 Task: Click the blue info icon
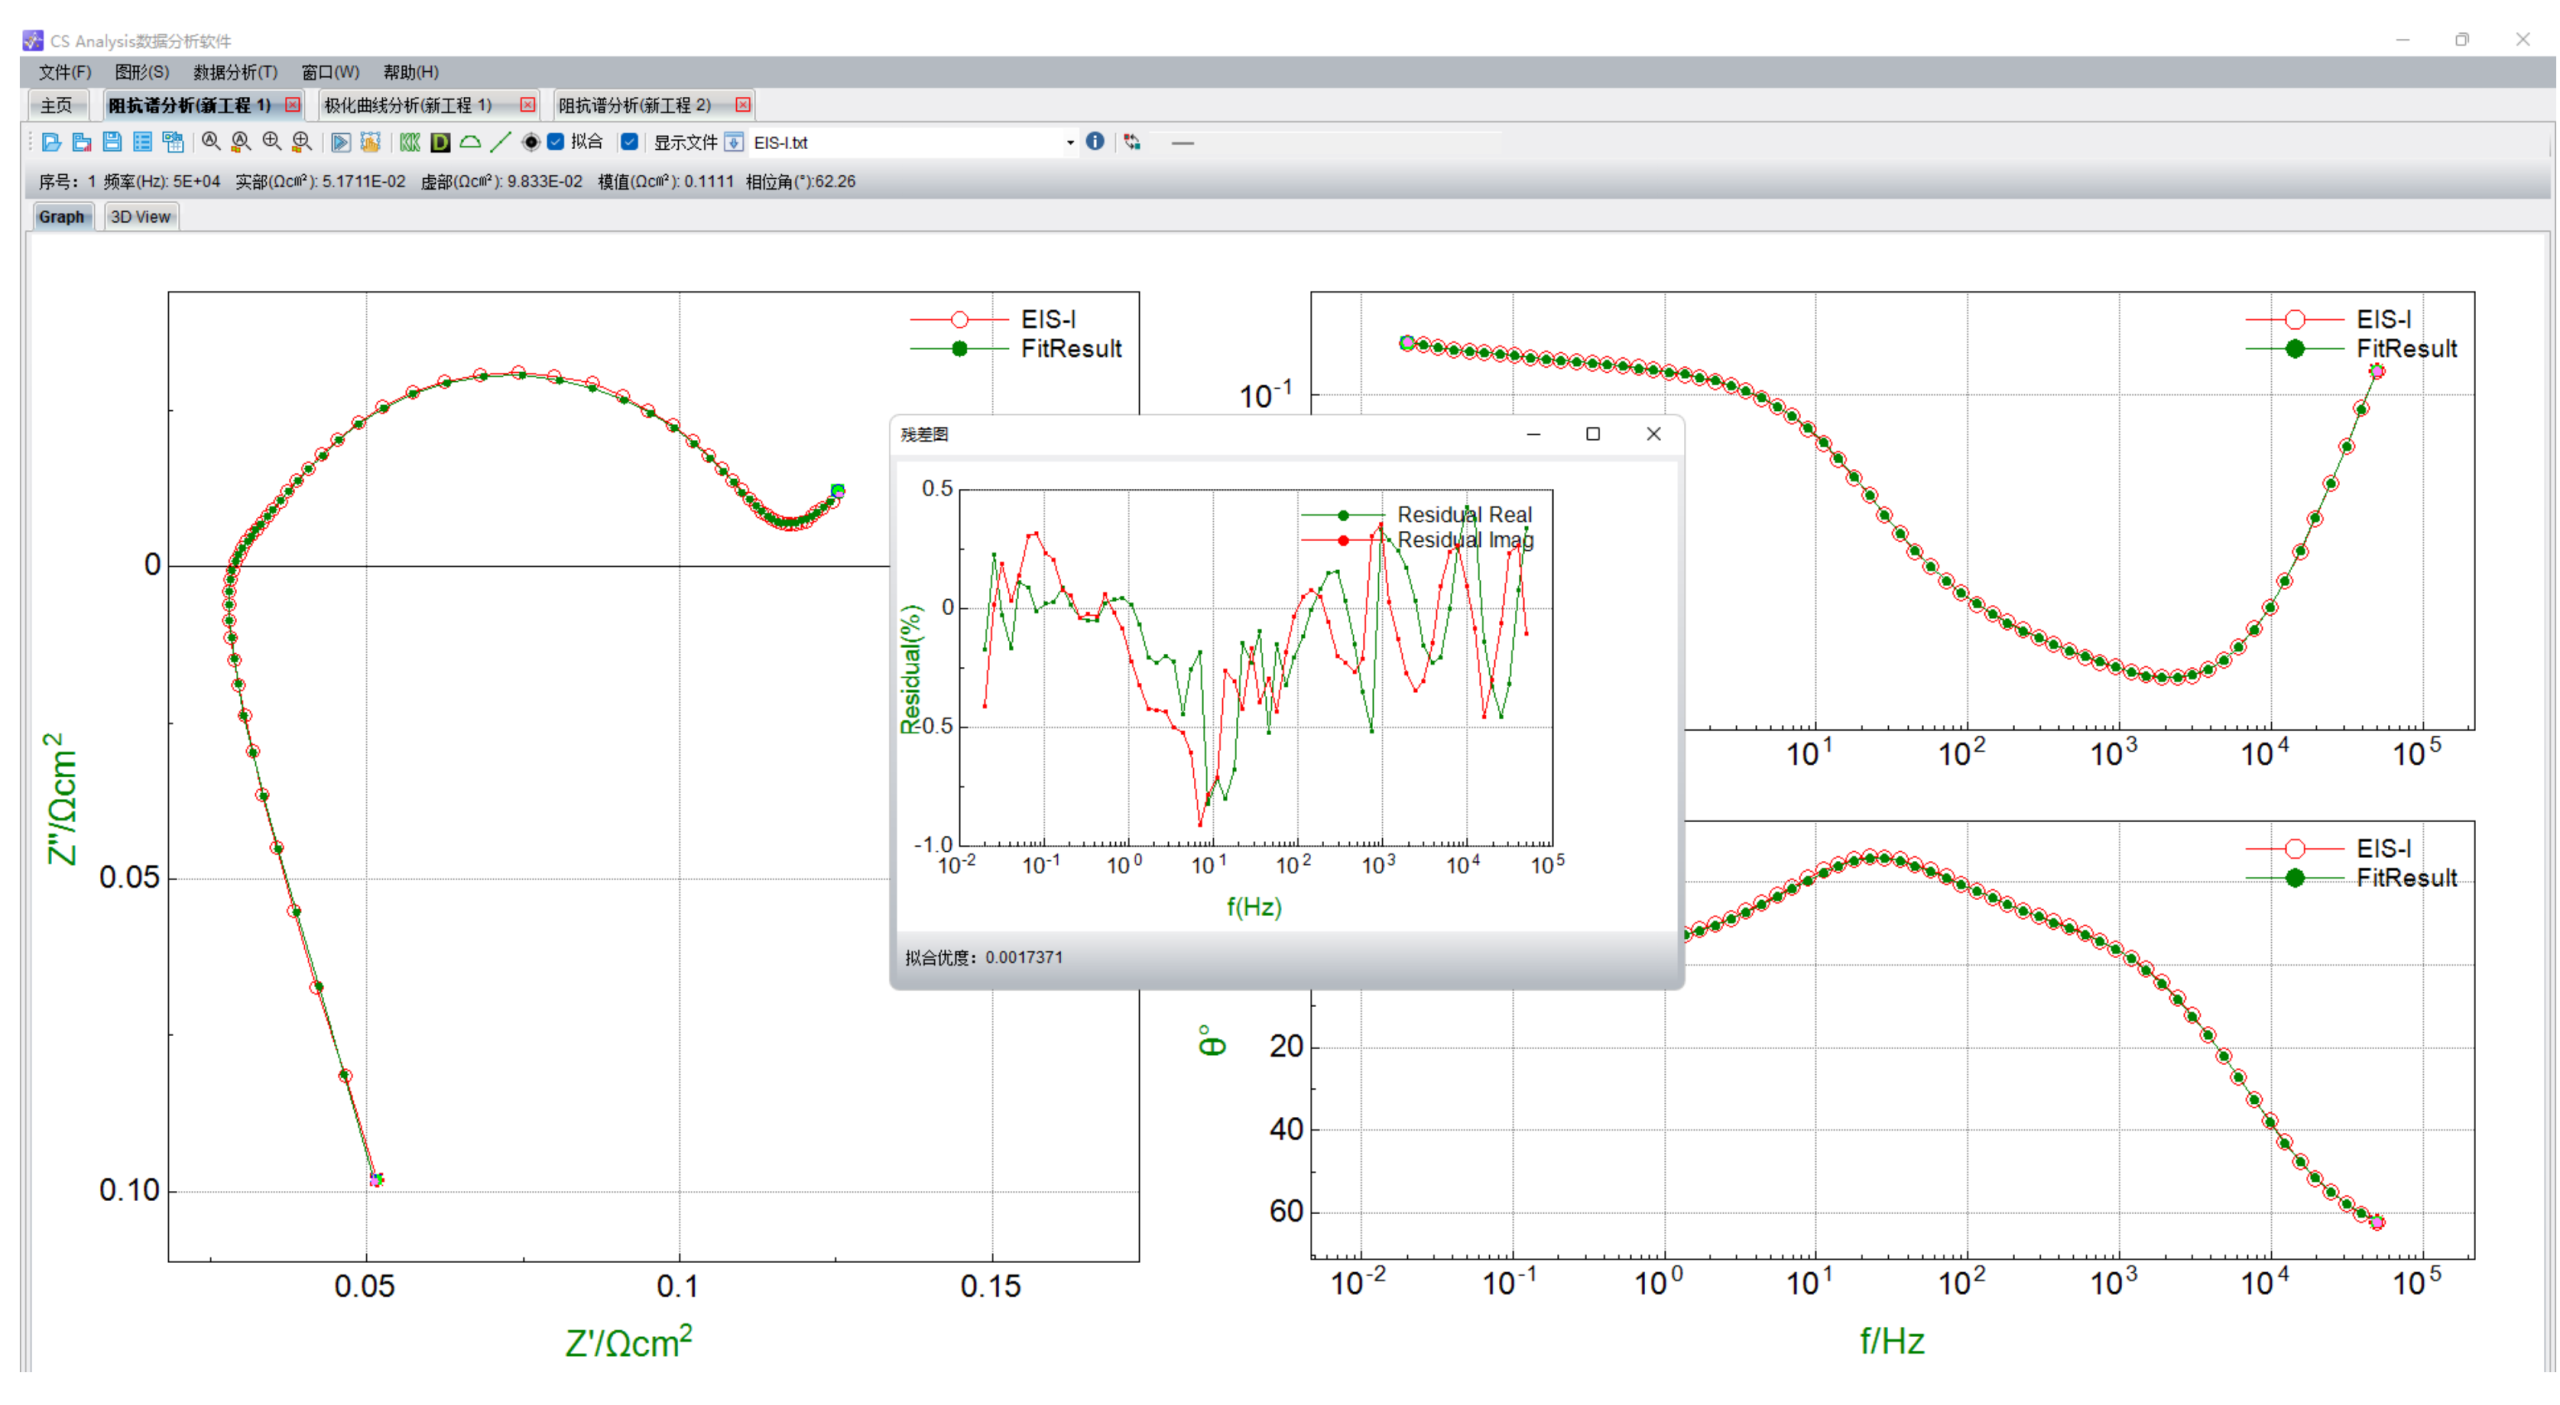tap(1094, 141)
